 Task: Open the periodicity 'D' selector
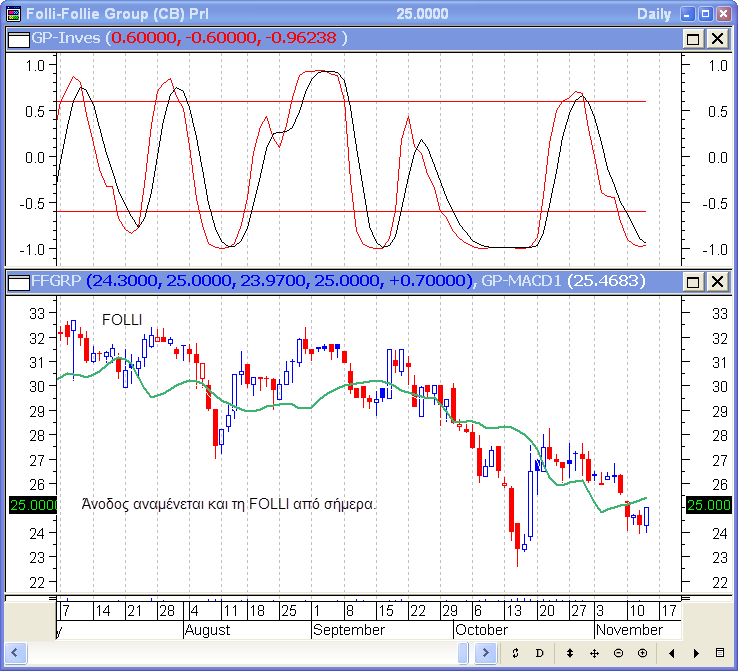coord(540,653)
